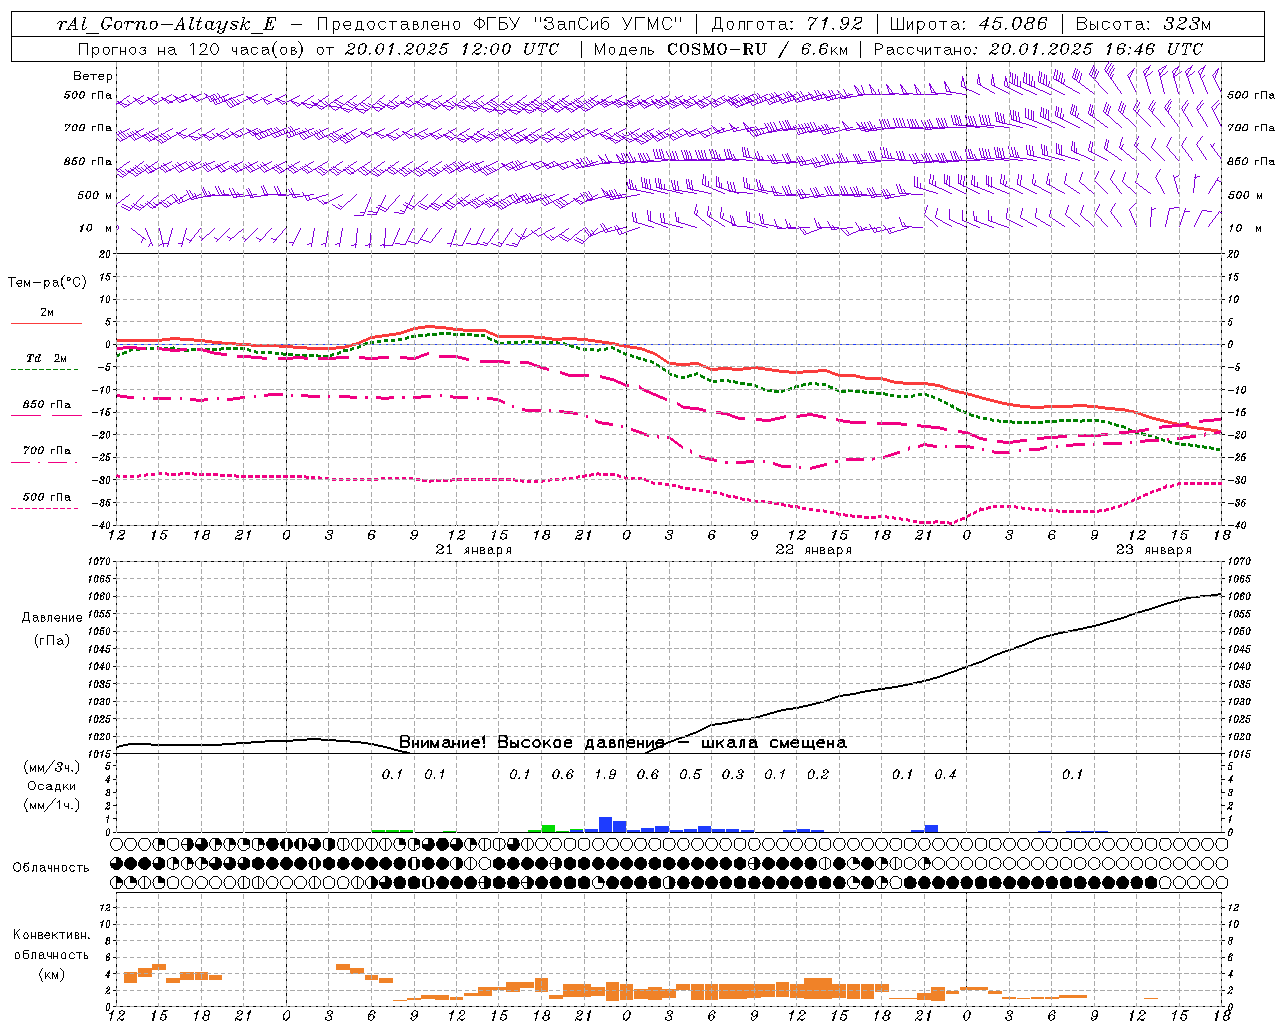Click the 'Высота: 323м' header value
The height and width of the screenshot is (1024, 1280).
[x=1143, y=24]
